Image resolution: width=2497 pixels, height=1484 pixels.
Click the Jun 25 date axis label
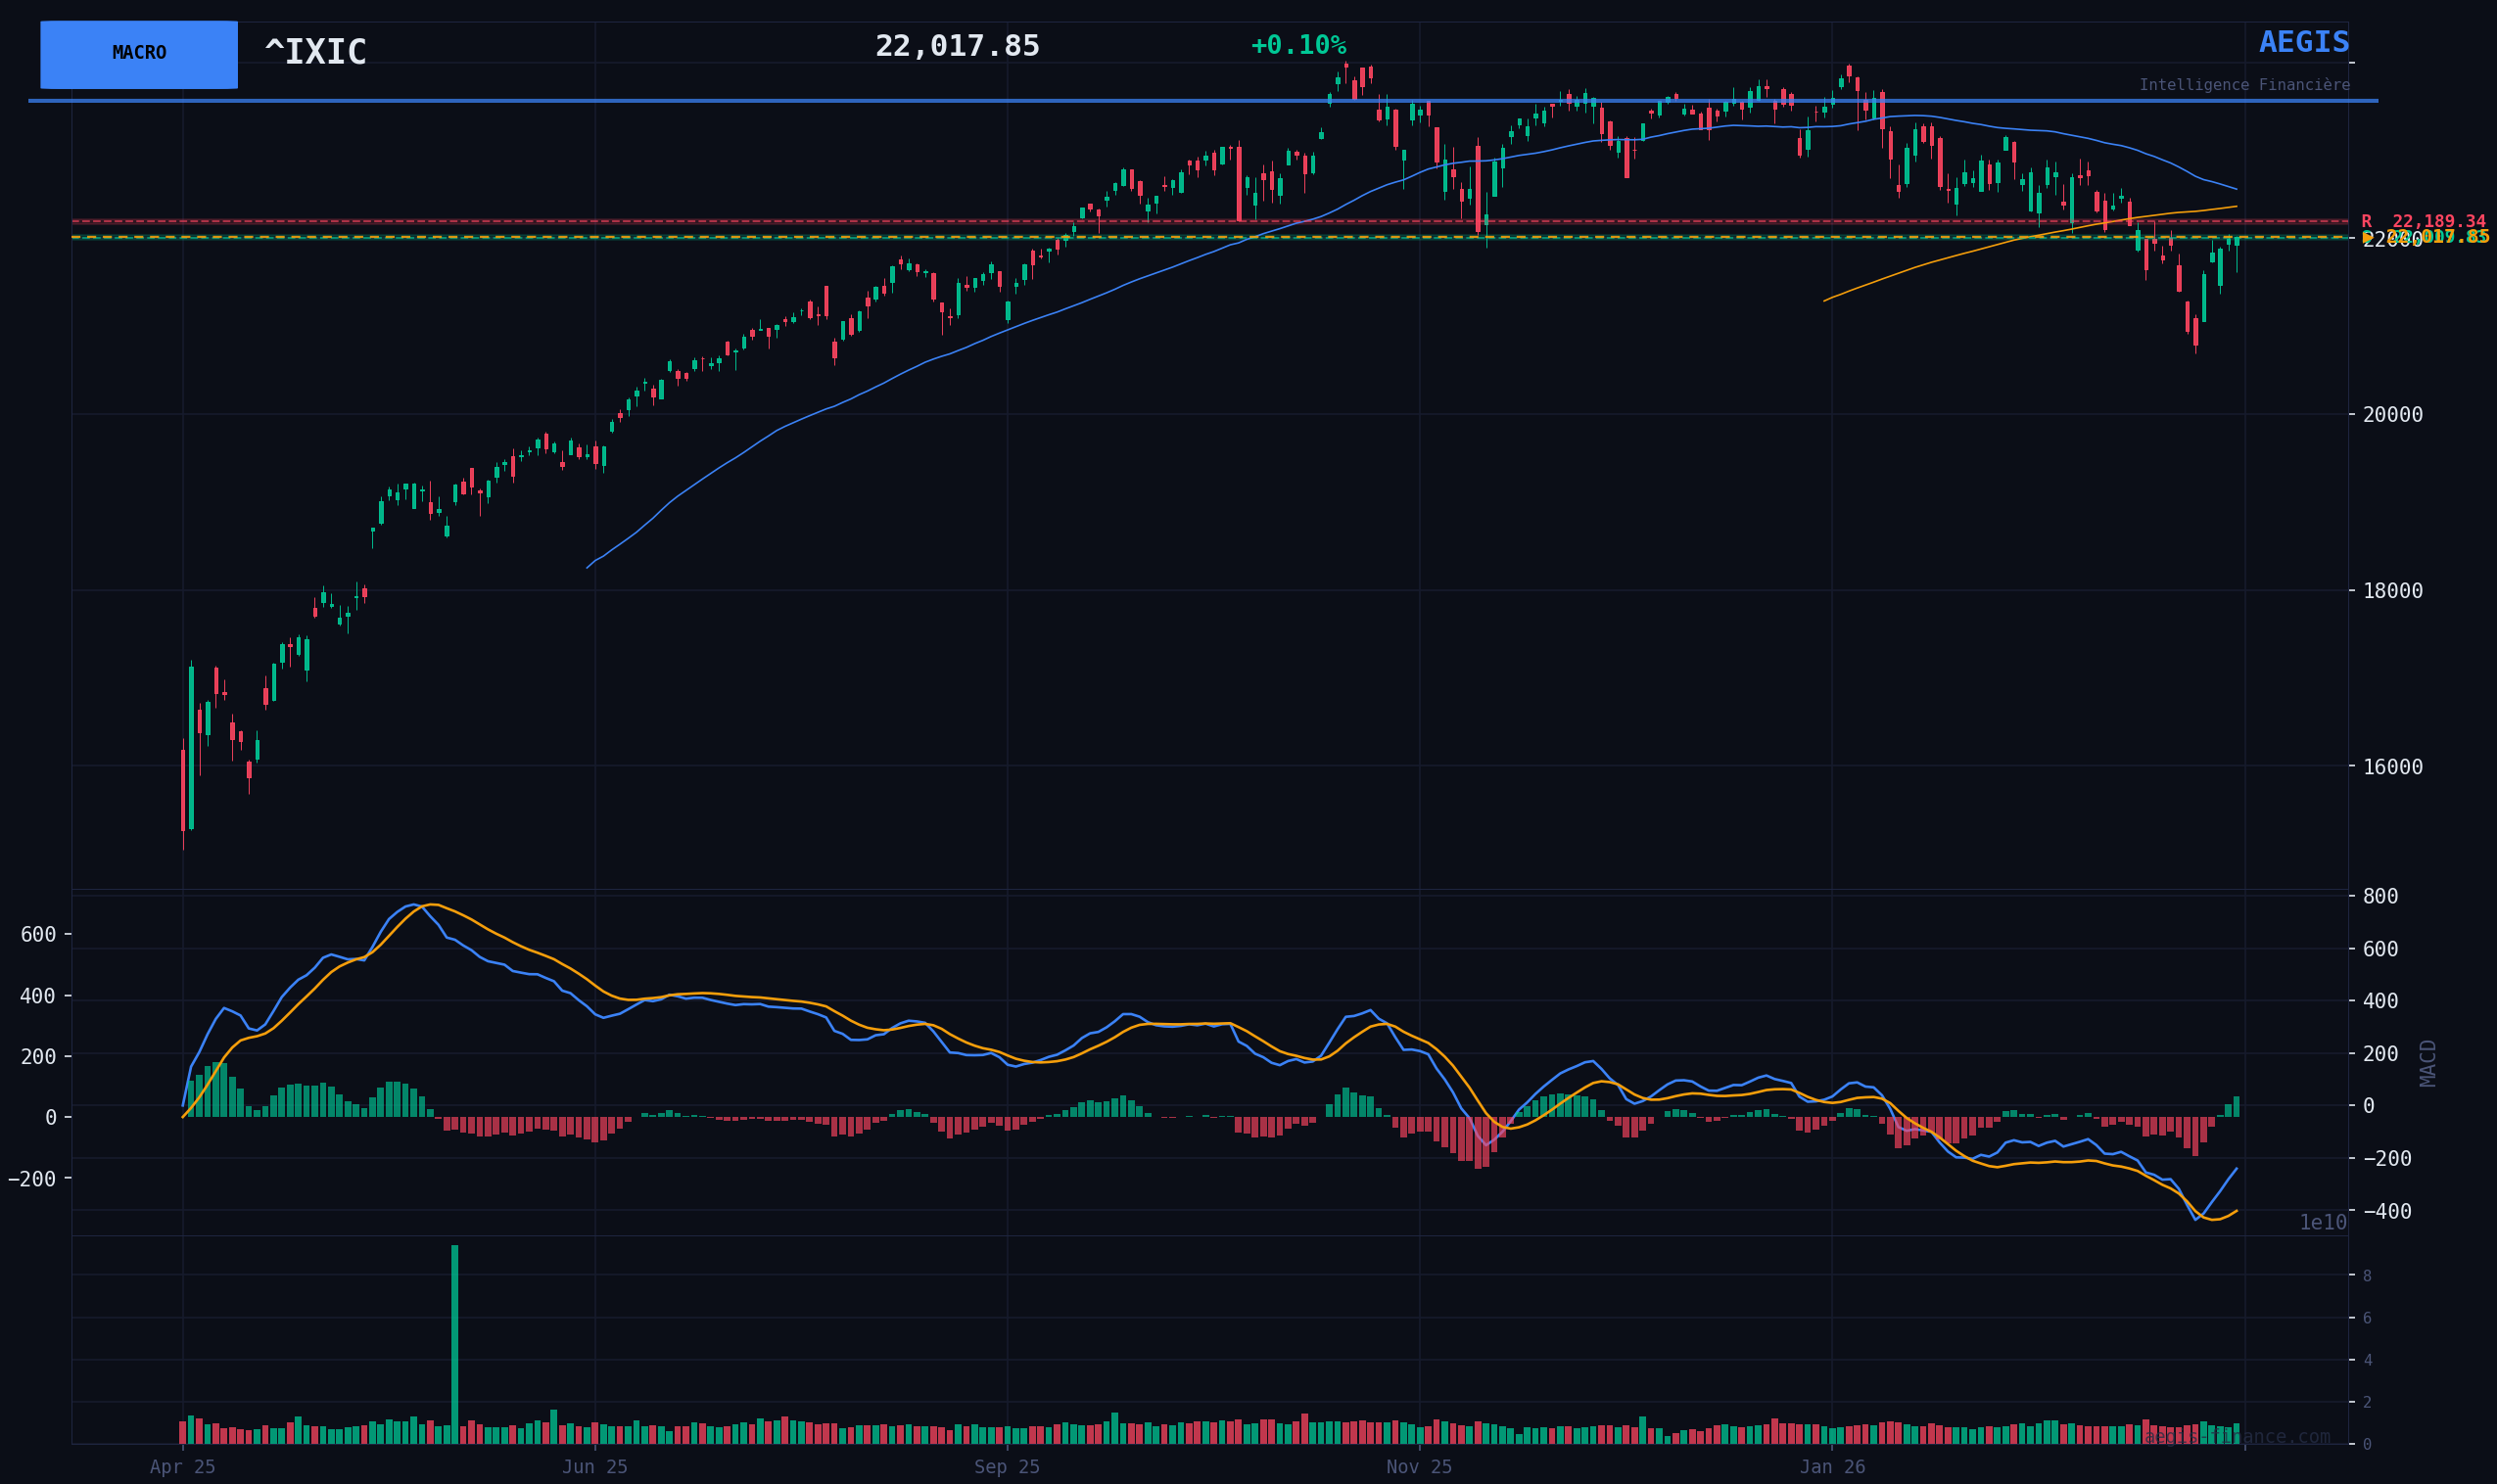point(594,1467)
